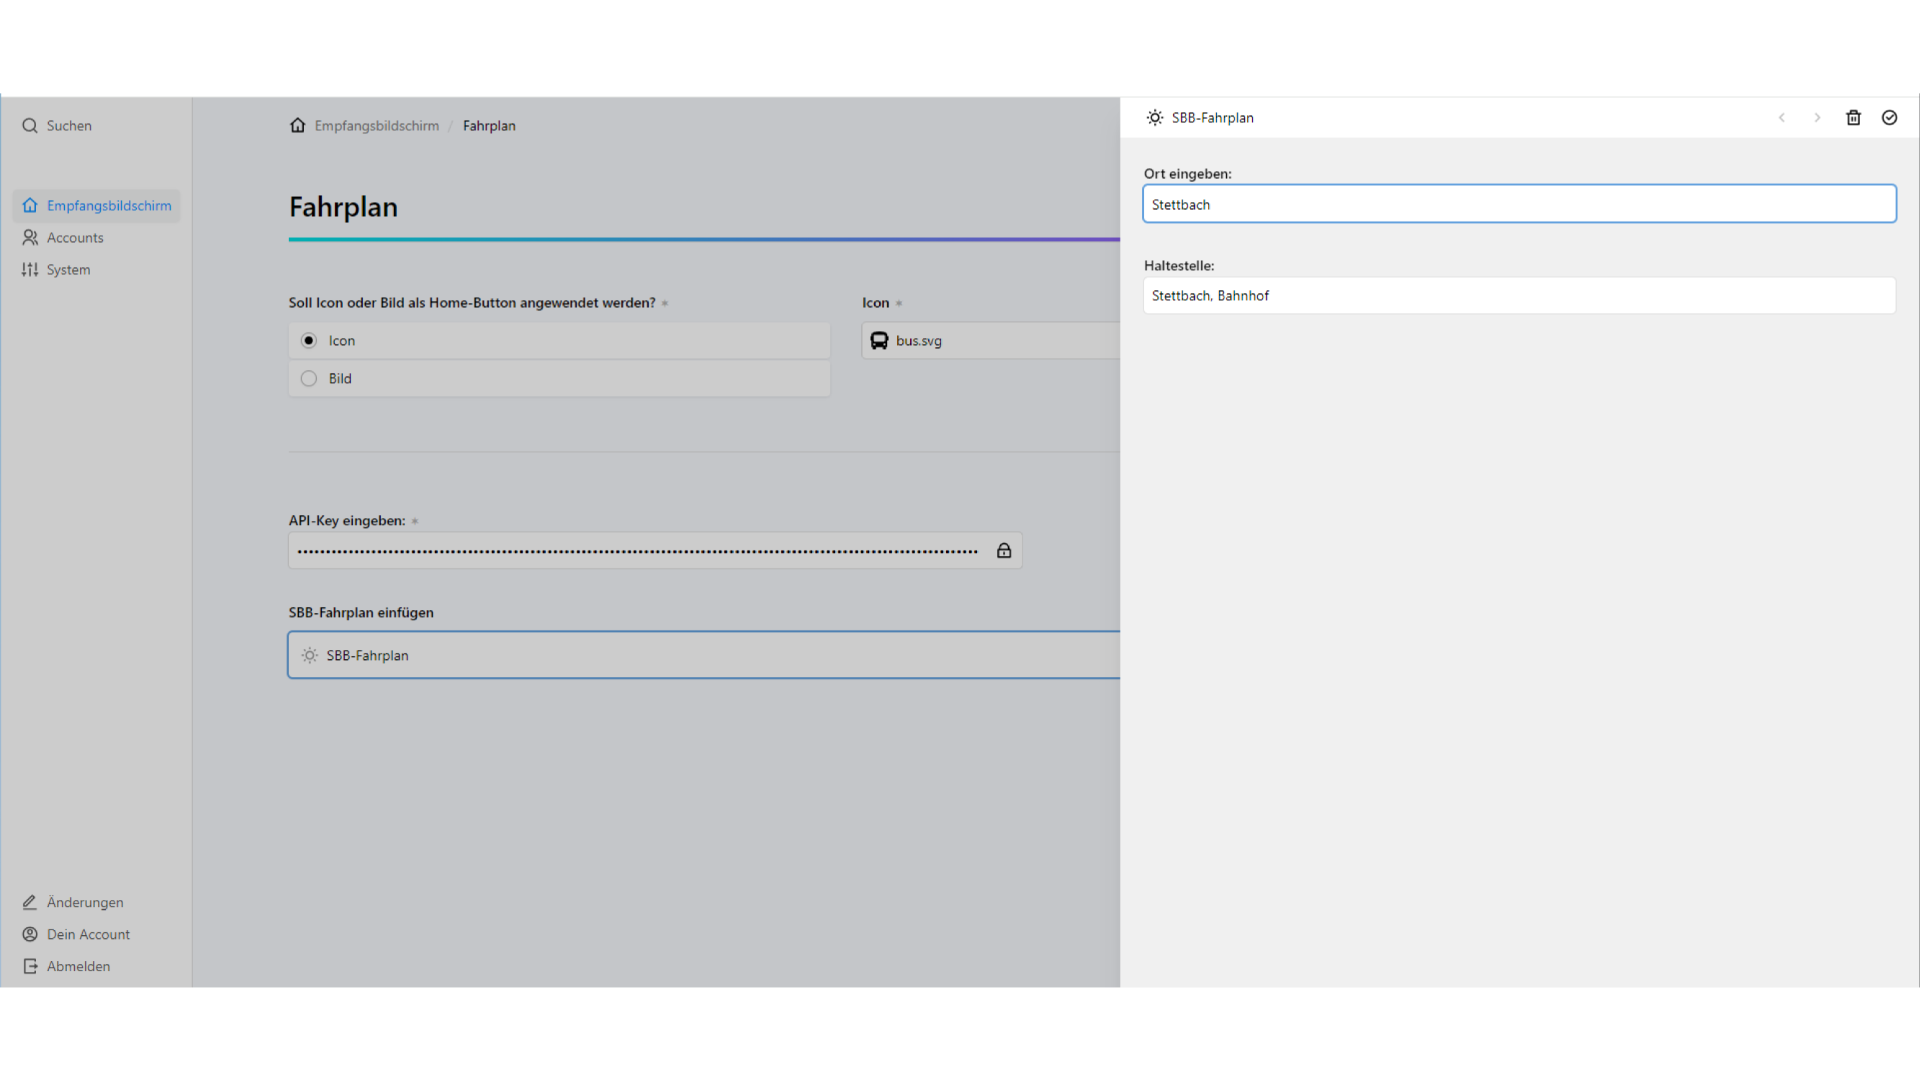The image size is (1920, 1080).
Task: Click the SBB-Fahrplan panel title
Action: [x=1213, y=118]
